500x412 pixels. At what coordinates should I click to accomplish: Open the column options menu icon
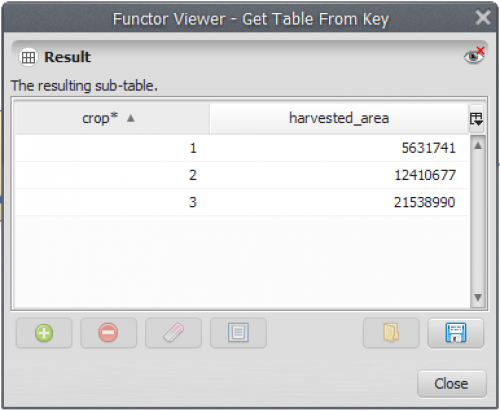pyautogui.click(x=476, y=119)
